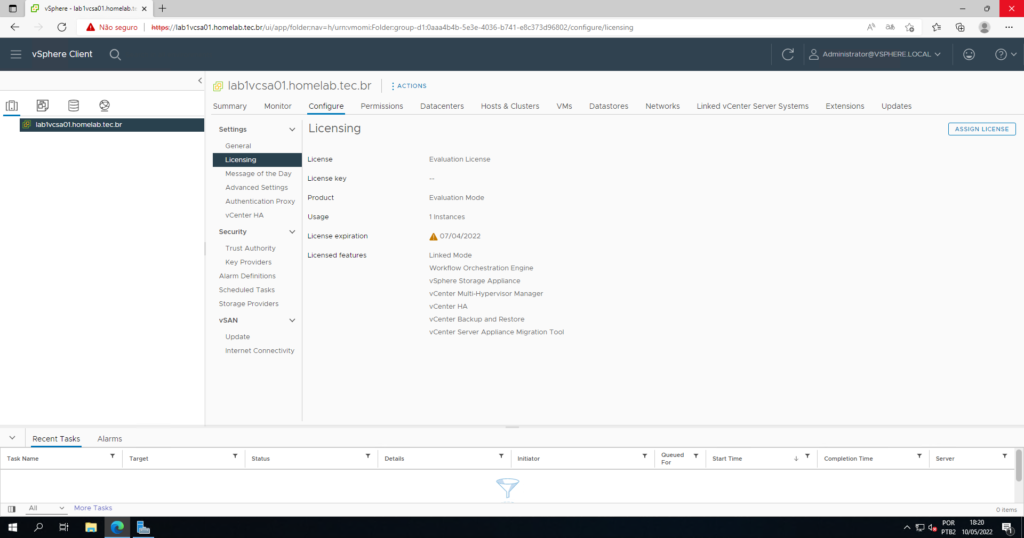This screenshot has height=538, width=1024.
Task: Open Scheduled Tasks
Action: [x=246, y=290]
